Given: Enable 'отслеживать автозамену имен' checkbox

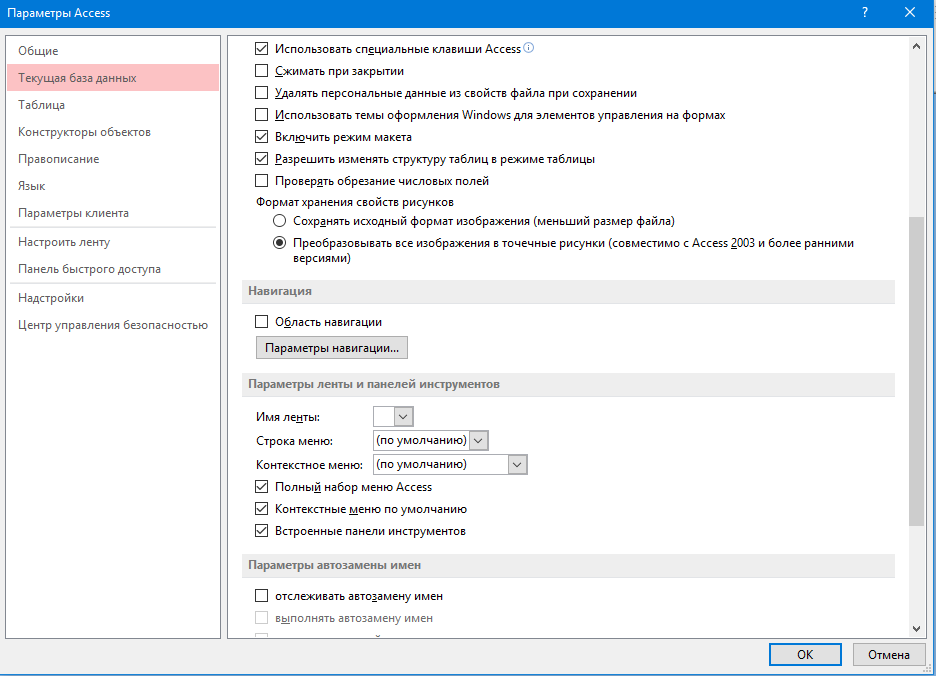Looking at the screenshot, I should coord(262,596).
